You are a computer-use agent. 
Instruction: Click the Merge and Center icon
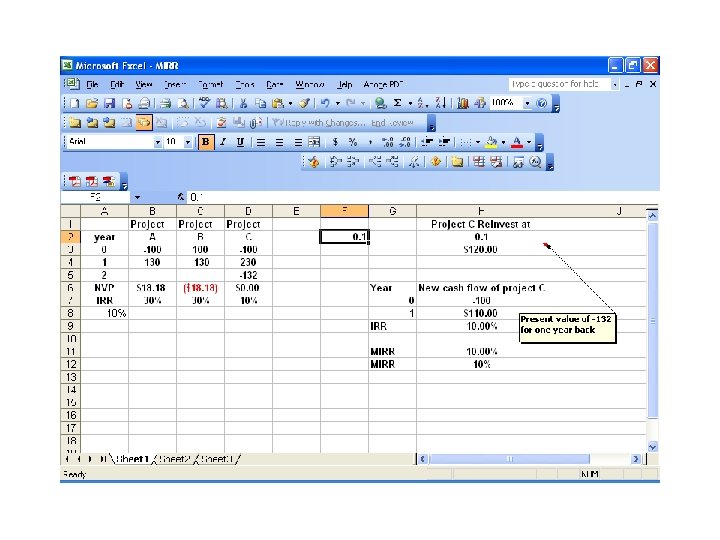[315, 142]
